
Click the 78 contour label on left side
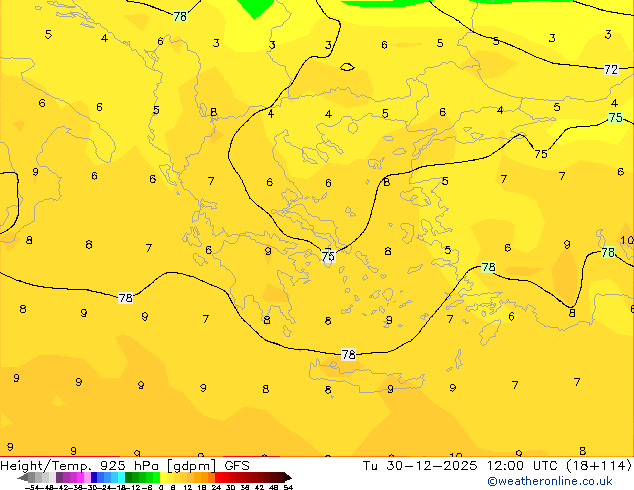125,298
